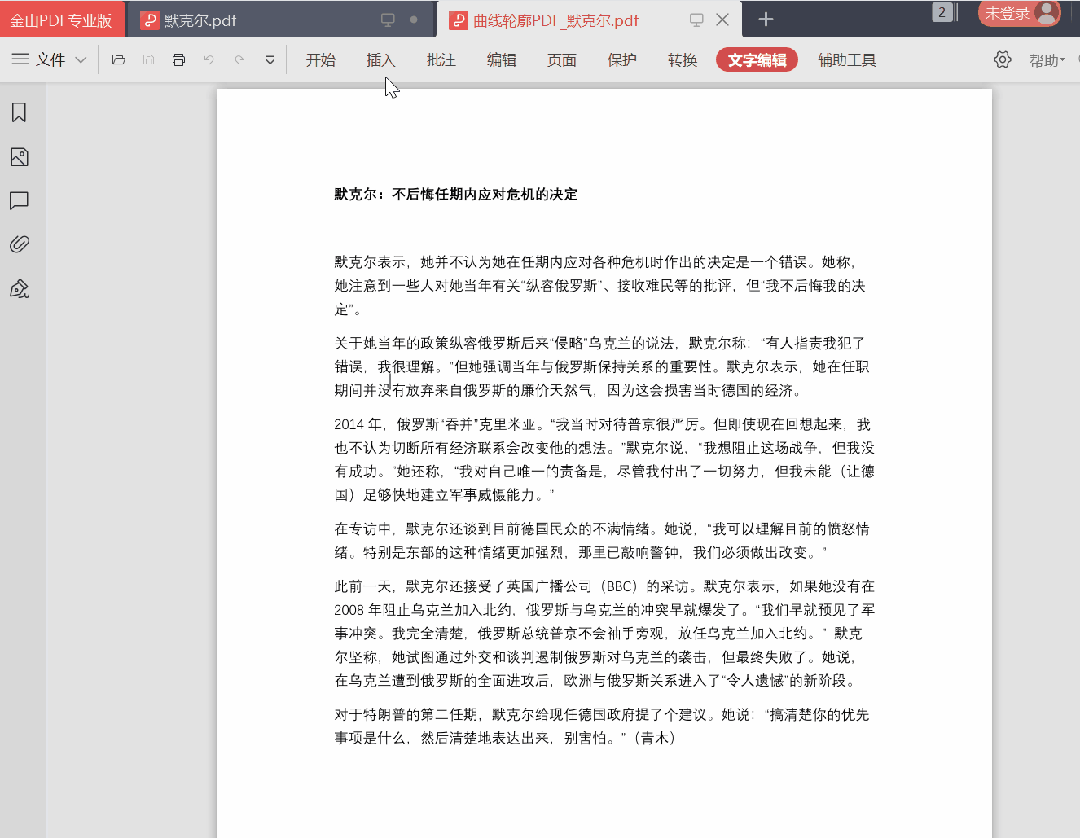Image resolution: width=1080 pixels, height=838 pixels.
Task: Switch to the 默克尔.pdf document tab
Action: [200, 20]
